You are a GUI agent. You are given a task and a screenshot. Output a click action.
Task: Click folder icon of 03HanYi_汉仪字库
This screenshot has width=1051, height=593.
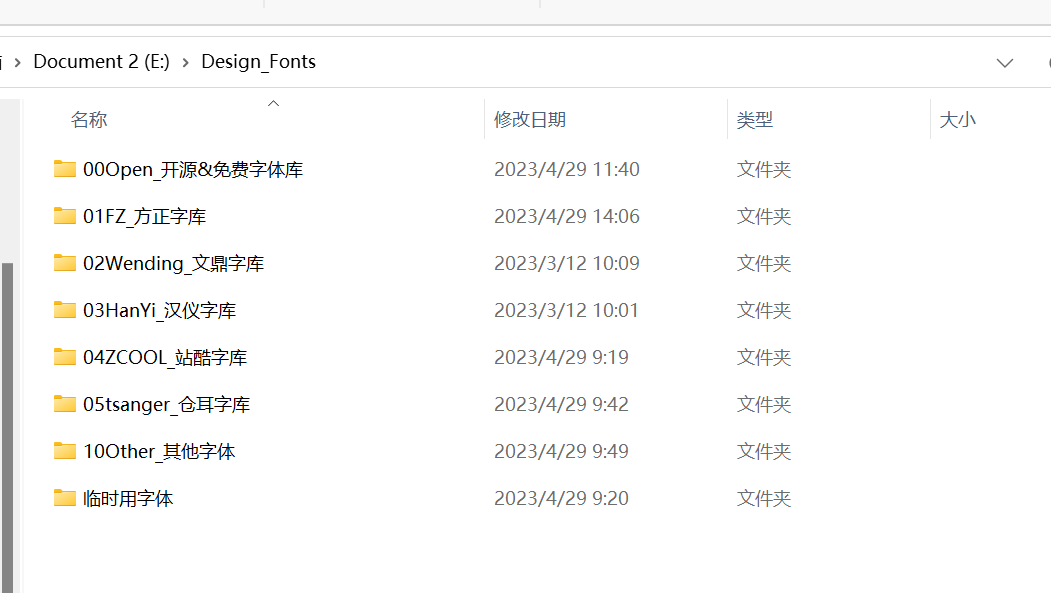64,310
